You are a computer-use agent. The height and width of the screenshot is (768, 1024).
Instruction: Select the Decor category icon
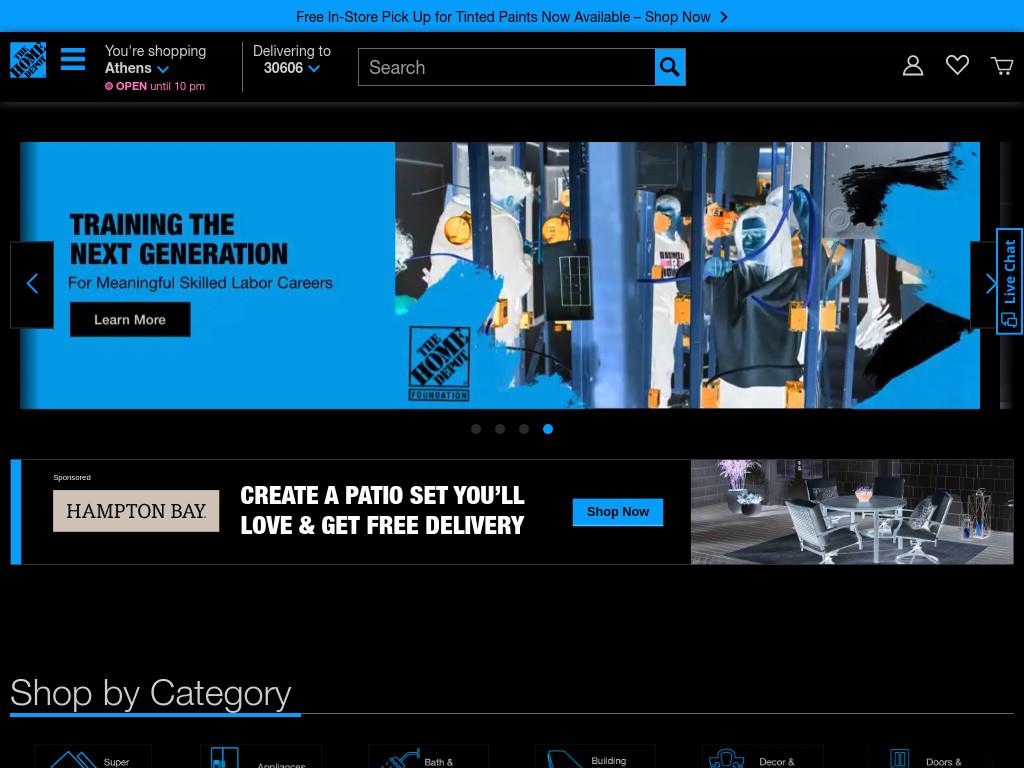[x=726, y=759]
